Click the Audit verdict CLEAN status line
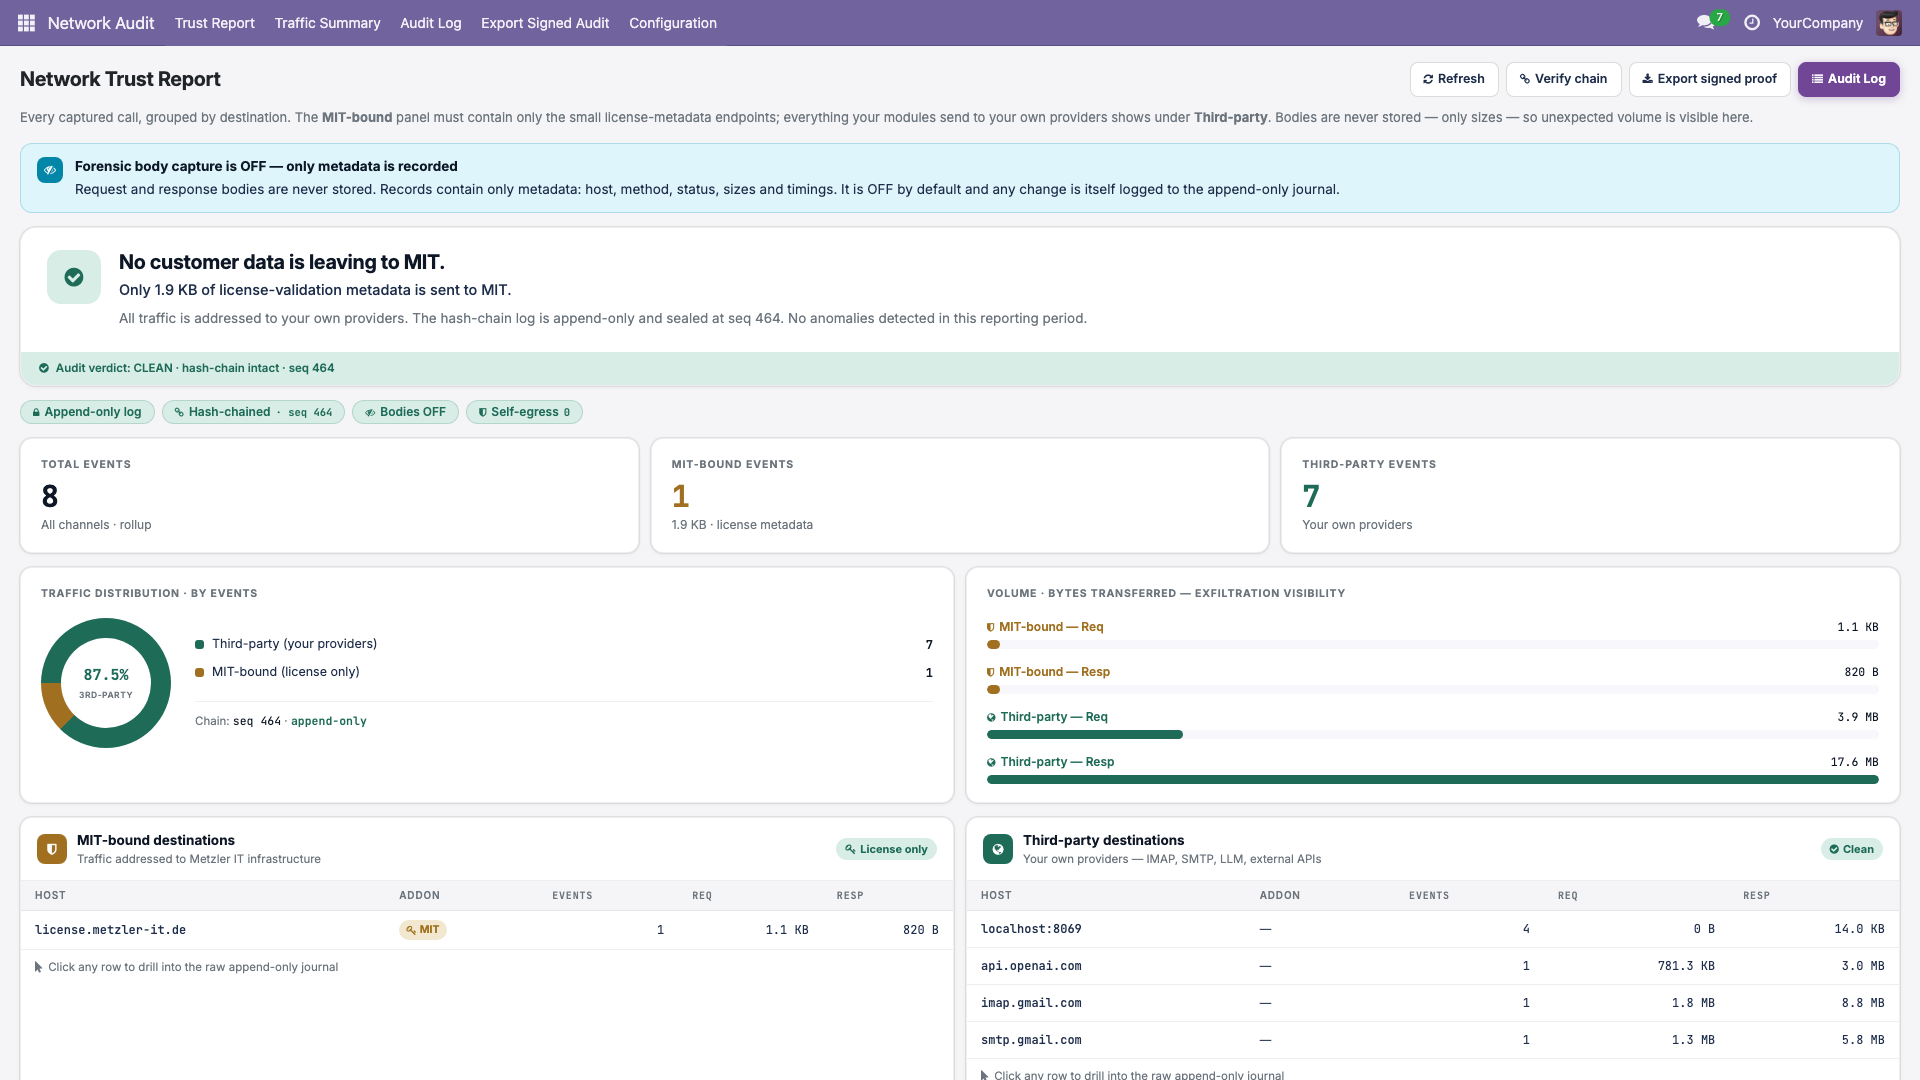Screen dimensions: 1920x1080 (960, 368)
